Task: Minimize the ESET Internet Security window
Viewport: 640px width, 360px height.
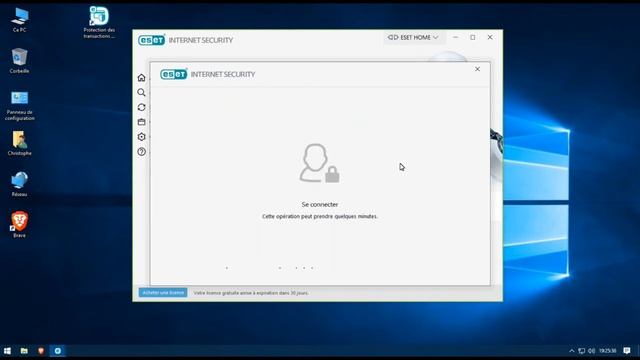Action: [456, 37]
